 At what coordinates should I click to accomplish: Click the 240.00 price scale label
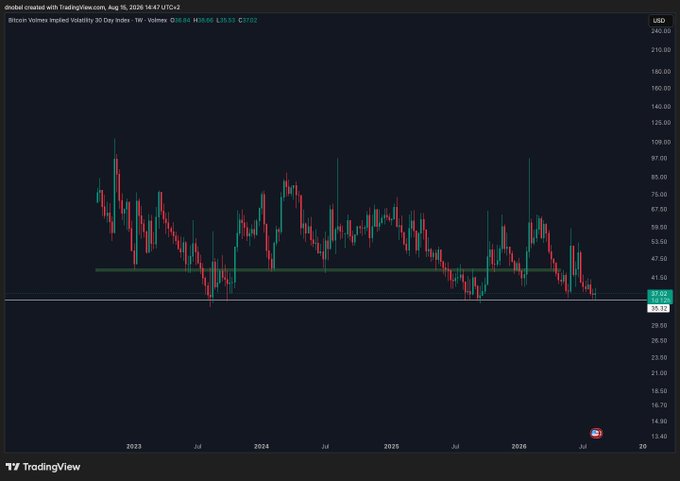(660, 31)
